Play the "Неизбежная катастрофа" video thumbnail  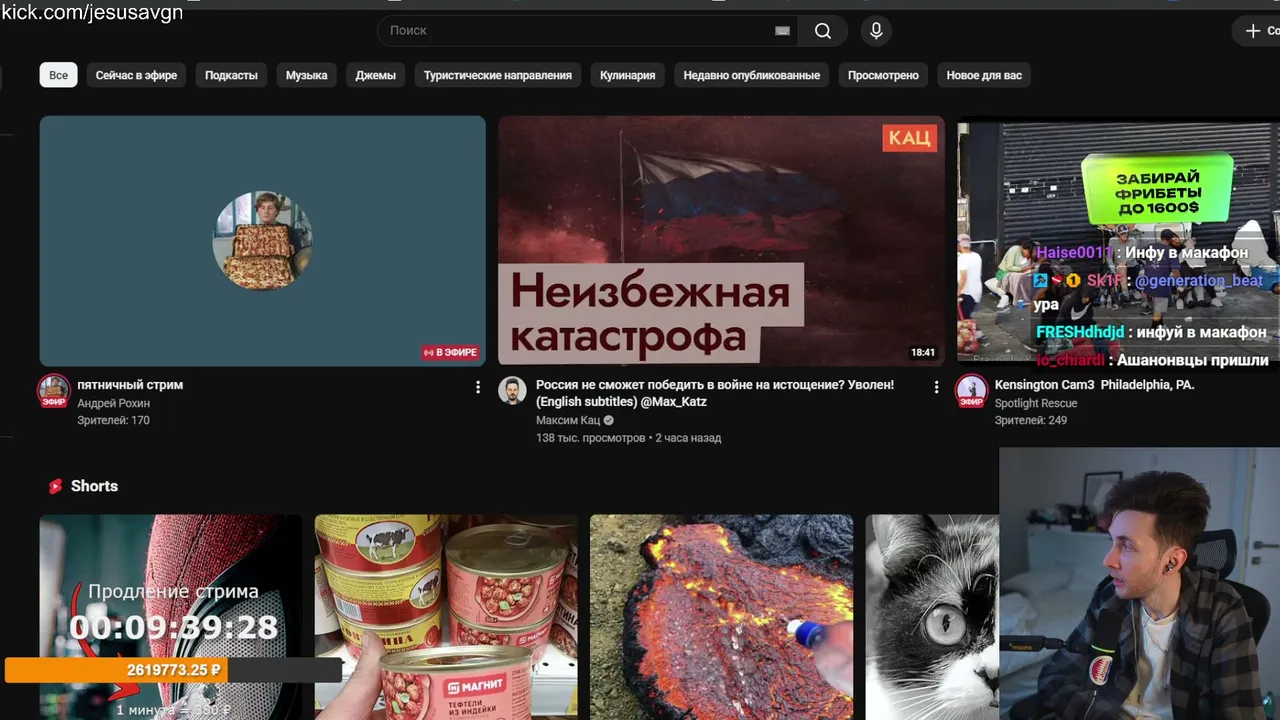tap(721, 241)
